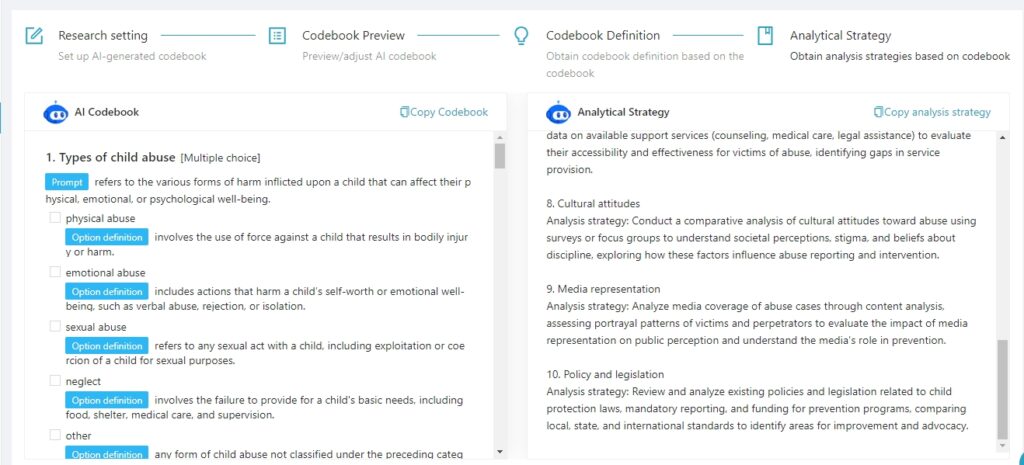Viewport: 1024px width, 465px height.
Task: Click the AI Codebook robot icon
Action: pos(56,112)
